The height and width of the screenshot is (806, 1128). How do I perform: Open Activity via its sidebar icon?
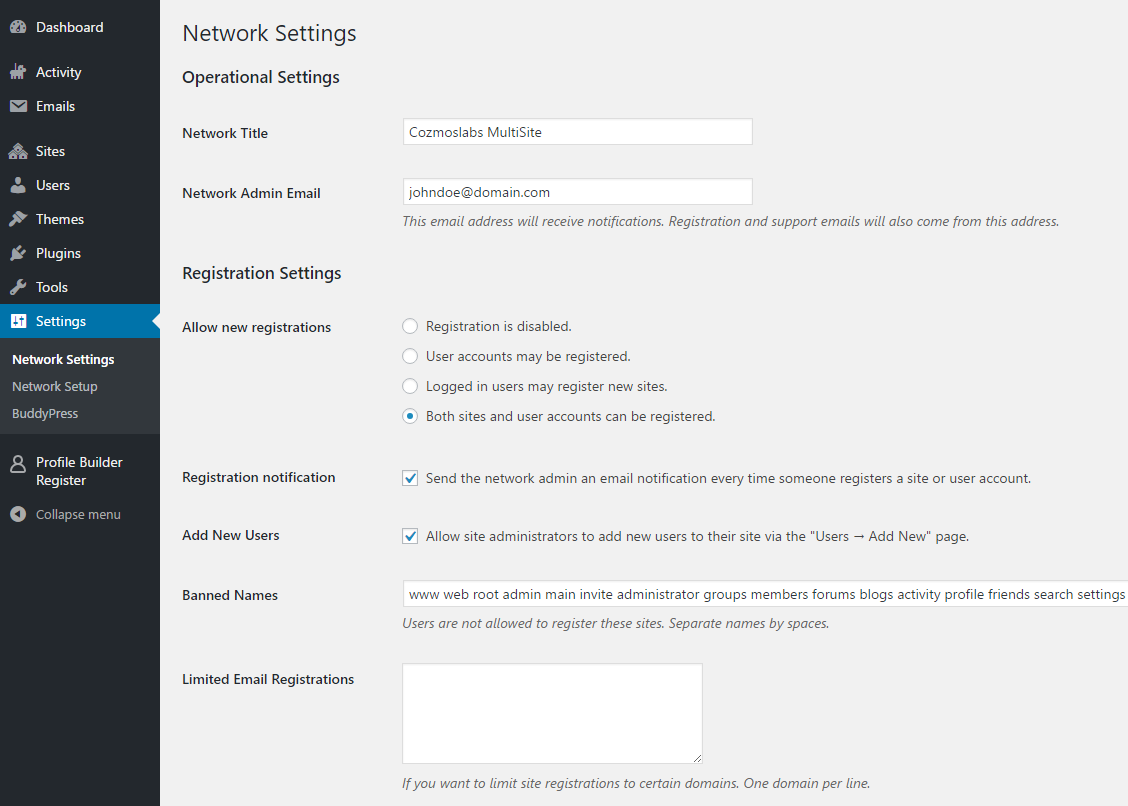18,72
